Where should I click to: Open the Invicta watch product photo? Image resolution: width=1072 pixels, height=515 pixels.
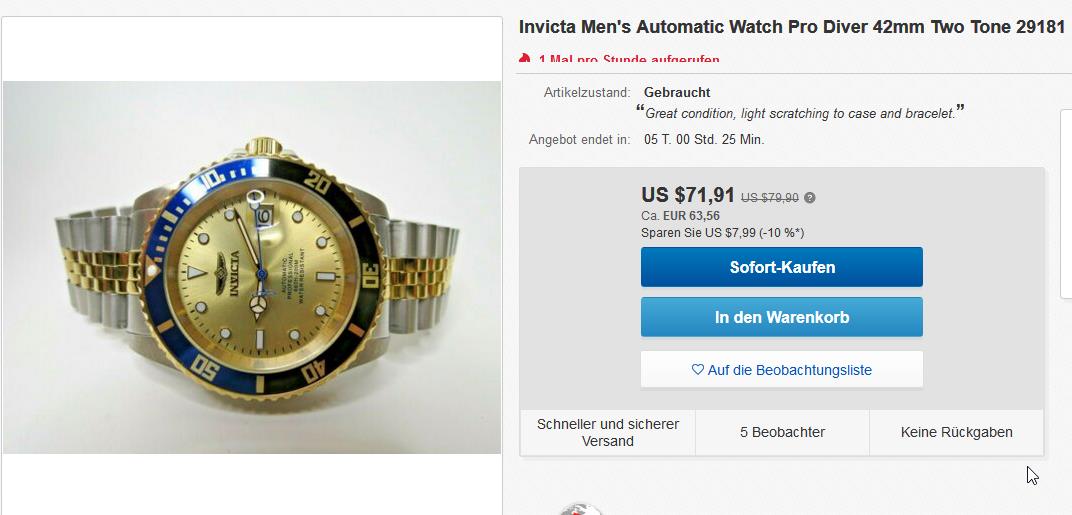(x=252, y=267)
